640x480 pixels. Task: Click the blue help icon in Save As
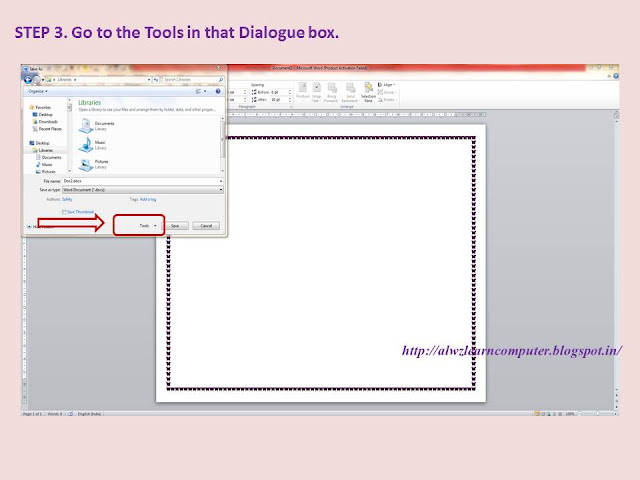(218, 91)
